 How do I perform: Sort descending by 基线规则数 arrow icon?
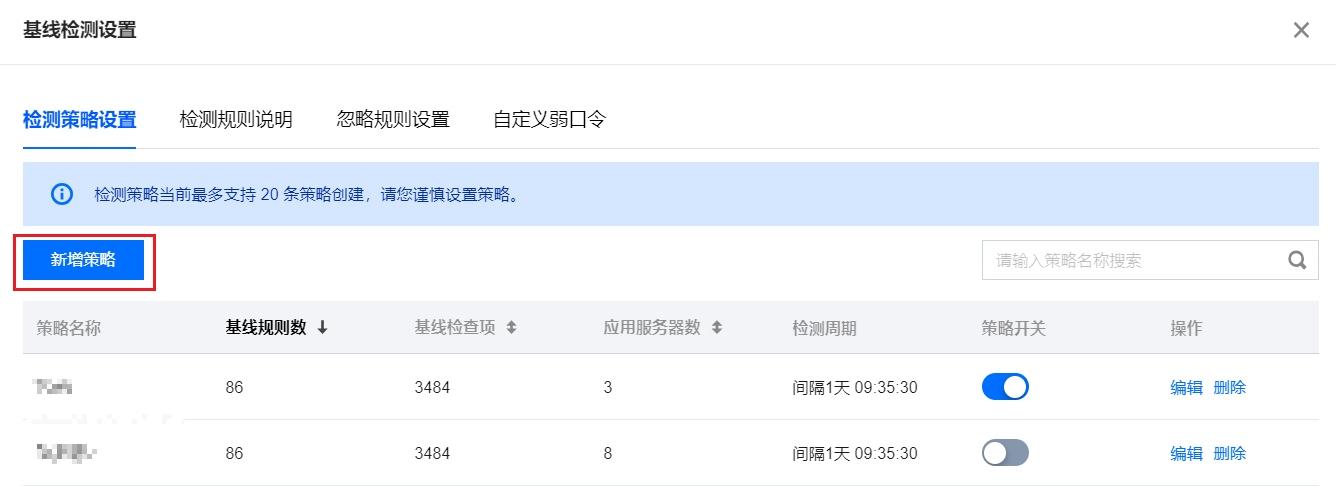tap(322, 328)
